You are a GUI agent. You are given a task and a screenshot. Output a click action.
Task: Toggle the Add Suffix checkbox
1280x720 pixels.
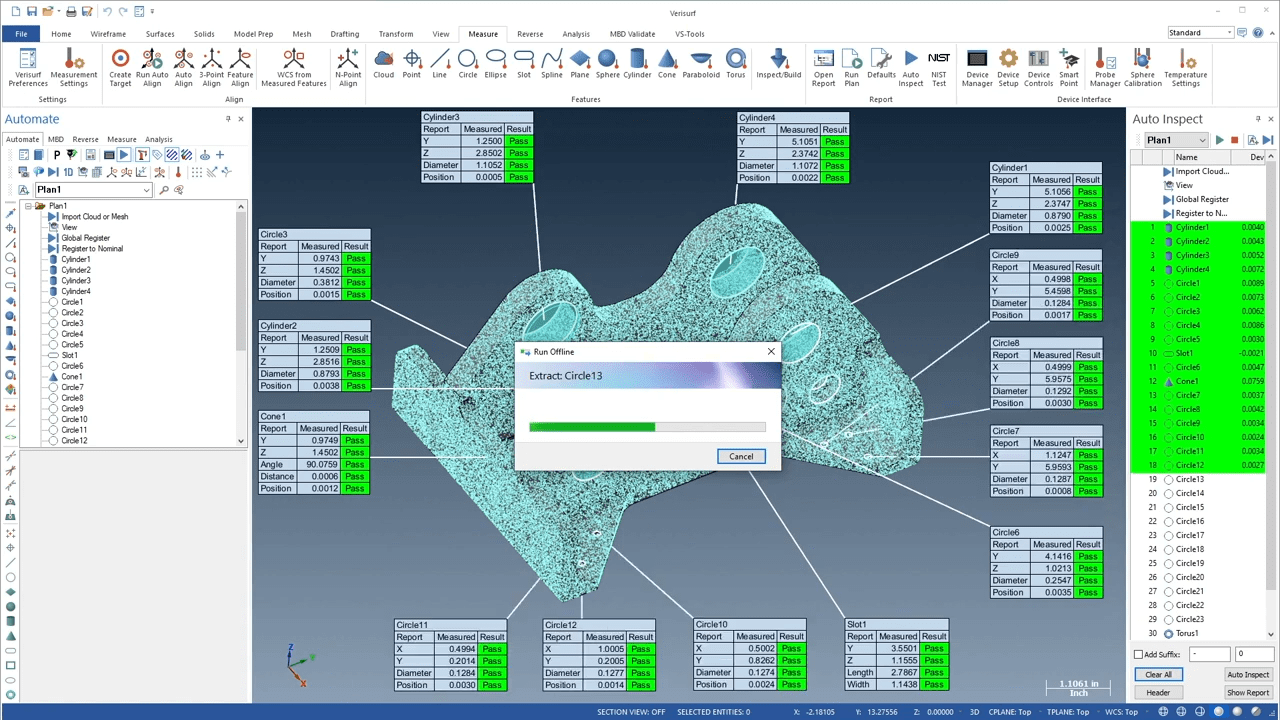click(x=1138, y=655)
